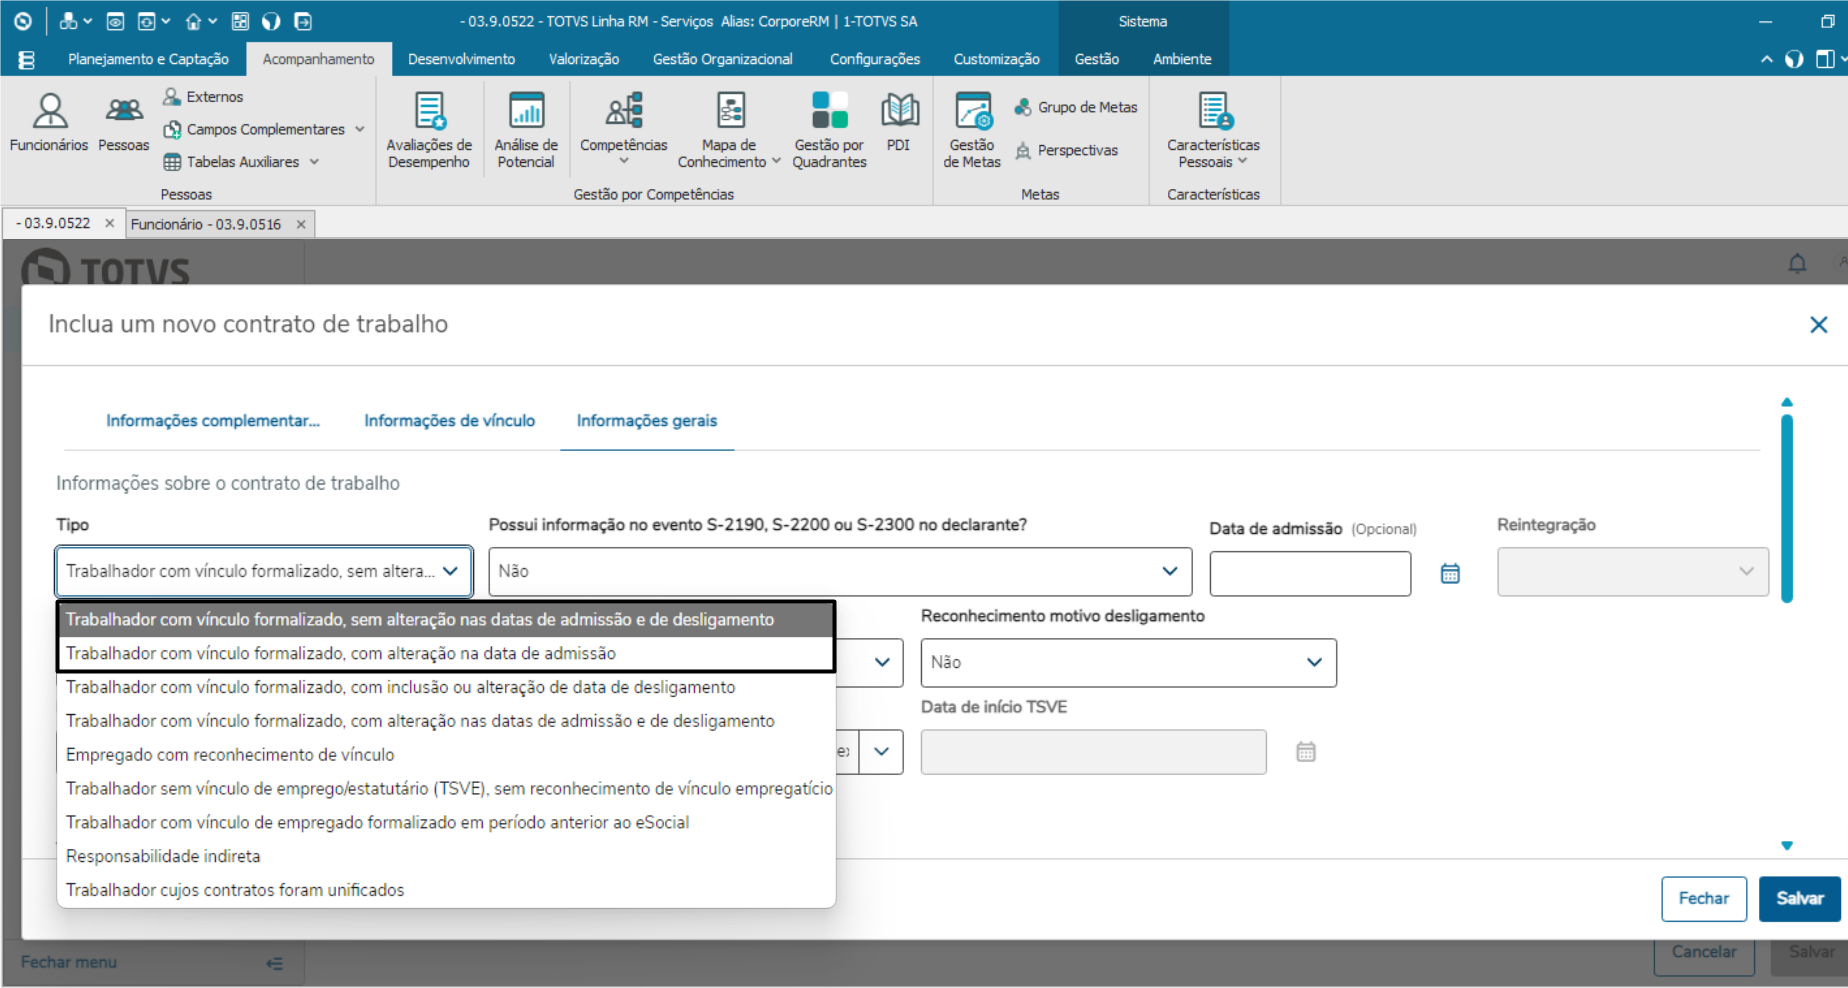Open Avaliações de Desempenho
This screenshot has height=988, width=1848.
coord(429,129)
